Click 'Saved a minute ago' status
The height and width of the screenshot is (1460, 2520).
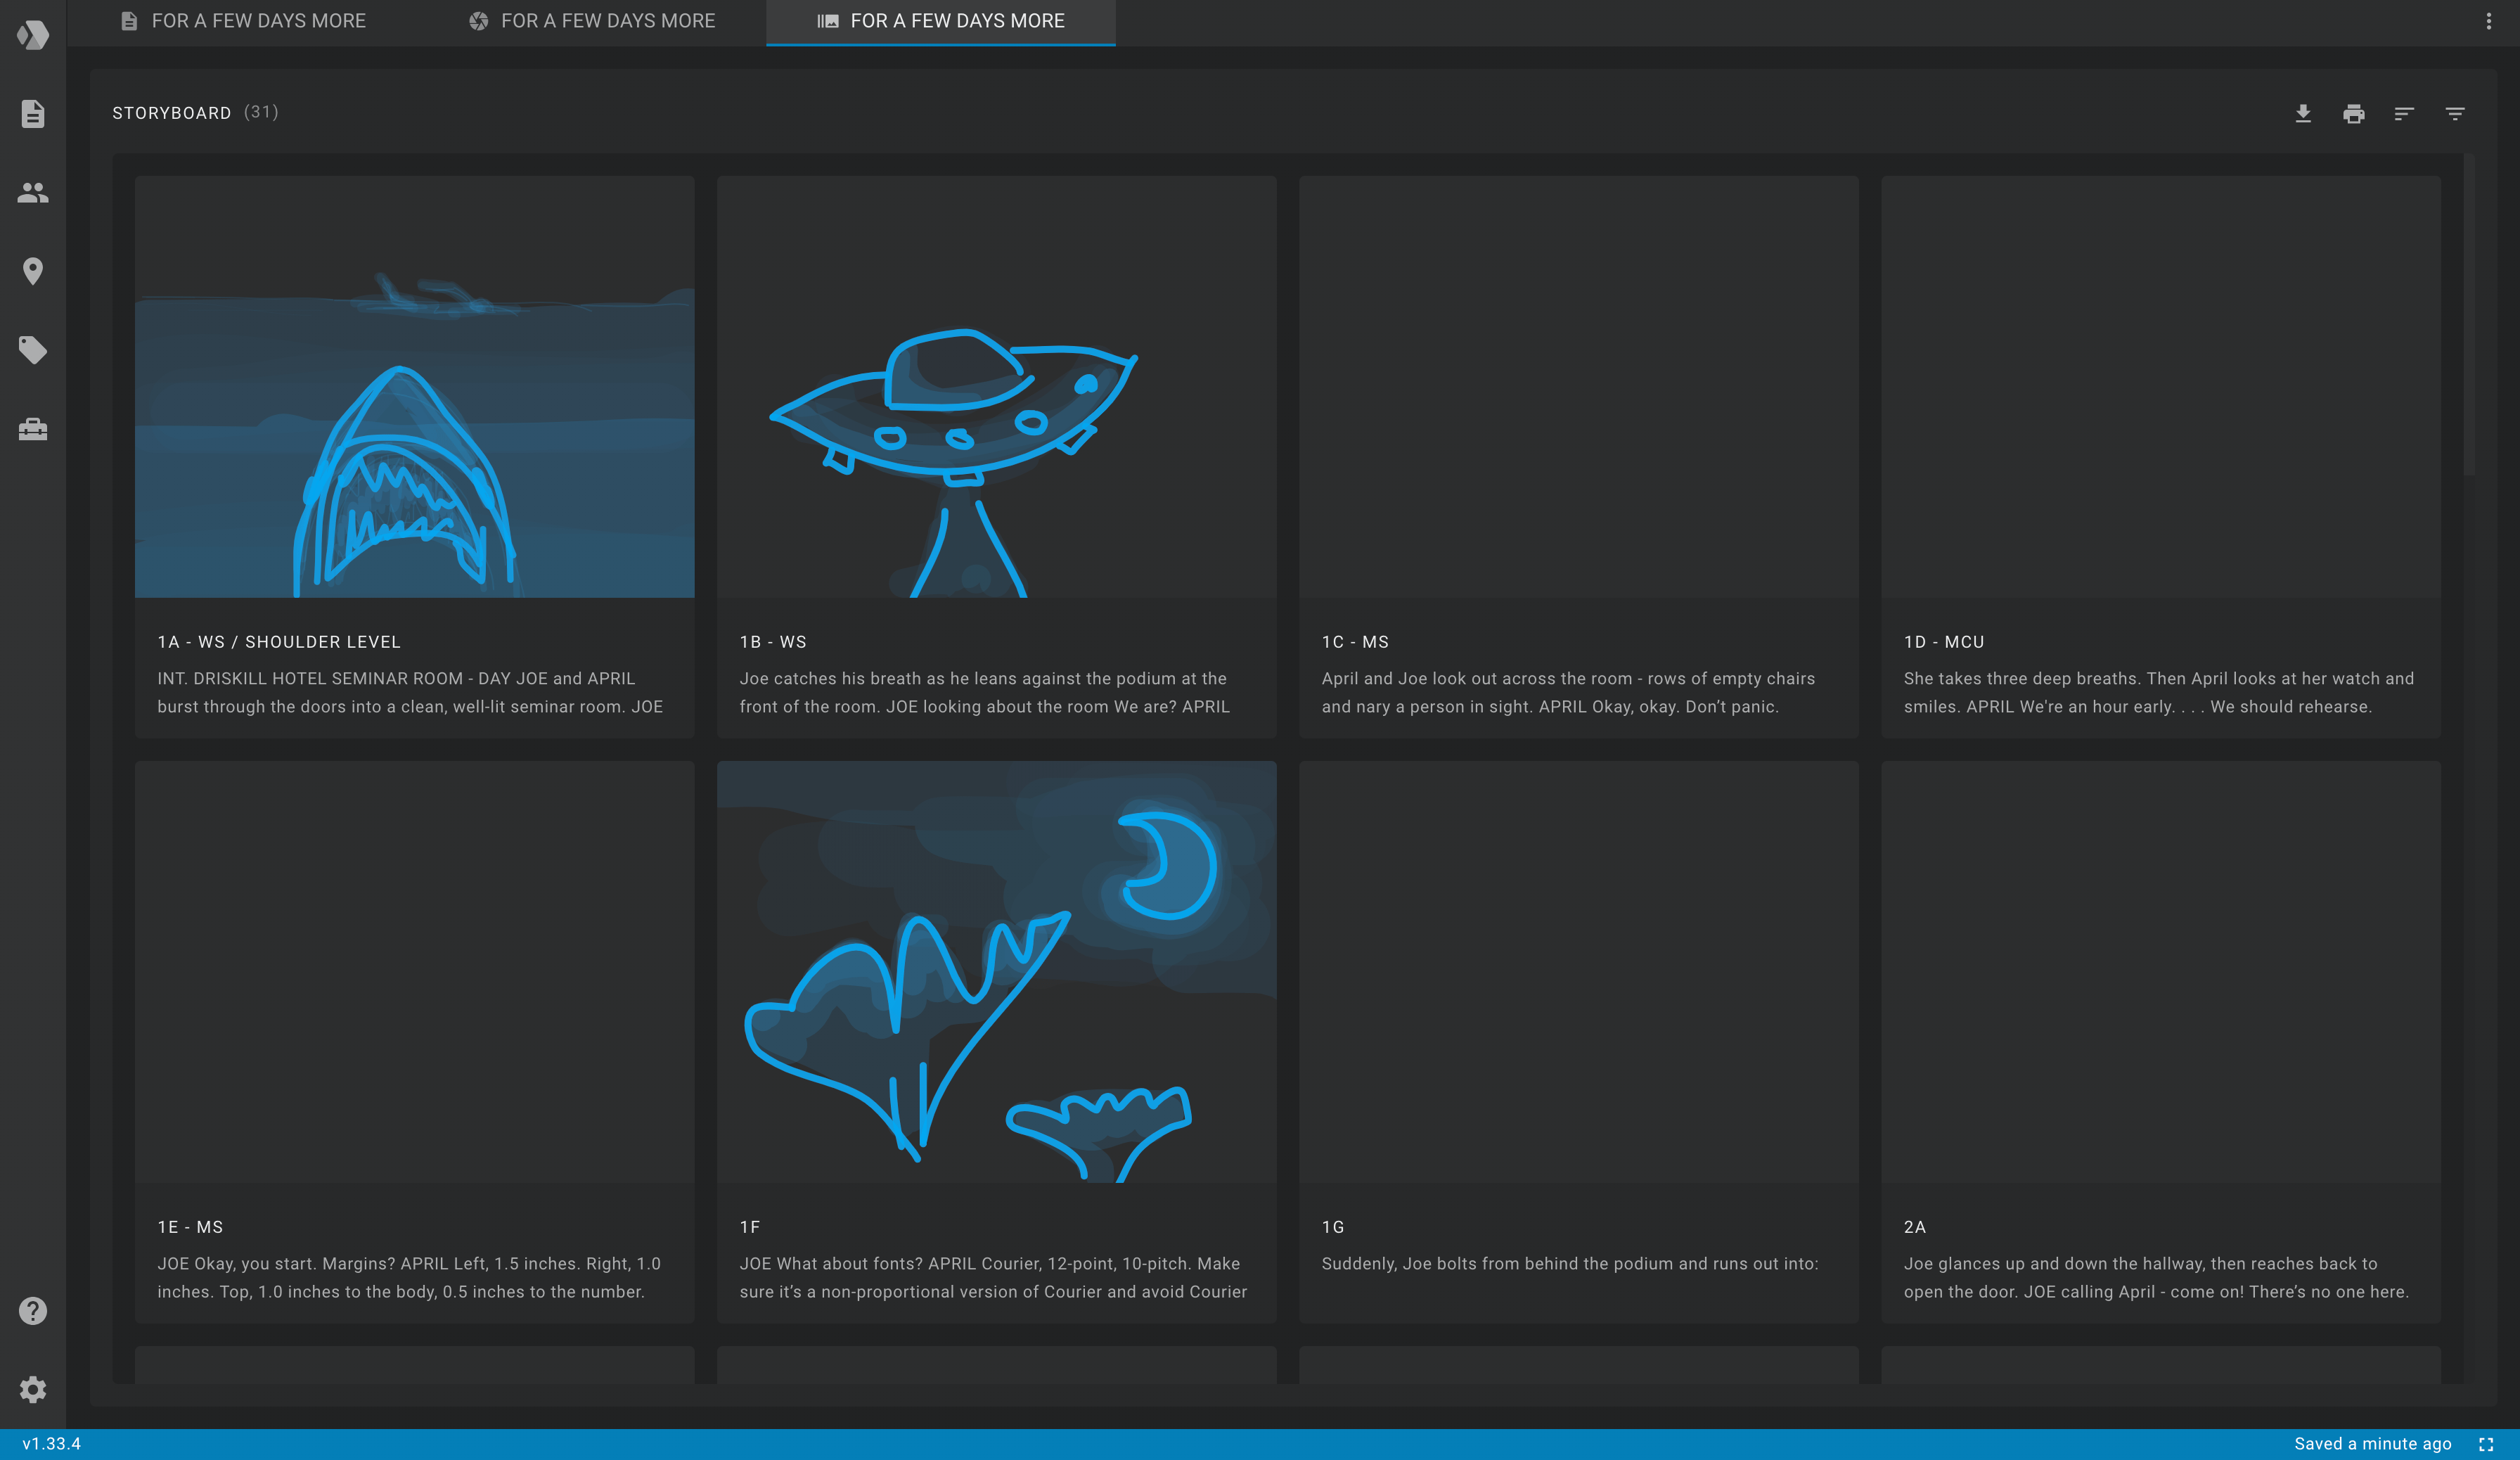click(x=2372, y=1444)
